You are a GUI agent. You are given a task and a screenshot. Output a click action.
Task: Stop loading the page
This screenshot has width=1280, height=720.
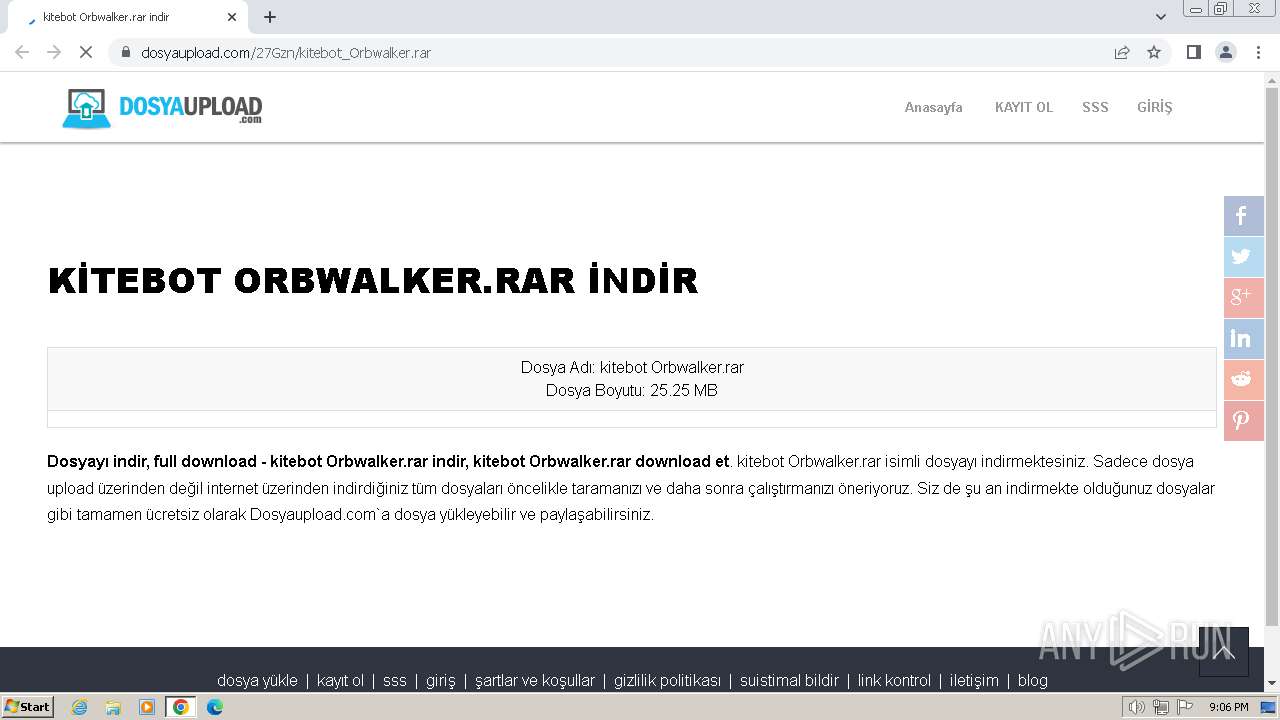86,52
